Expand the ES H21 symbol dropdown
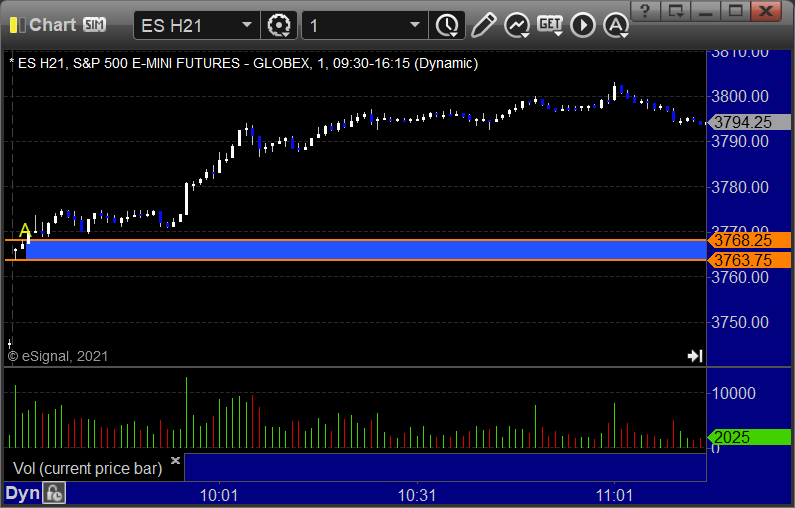This screenshot has width=795, height=508. (x=197, y=25)
